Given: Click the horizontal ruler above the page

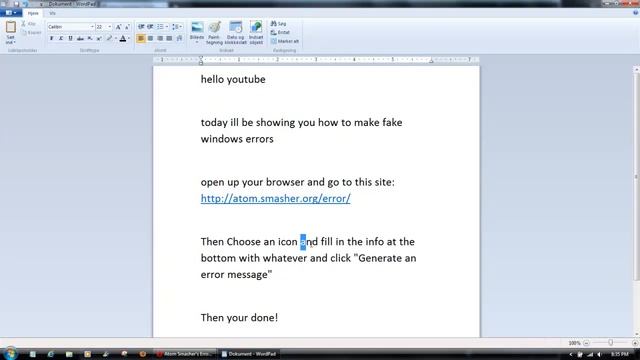Looking at the screenshot, I should (x=316, y=60).
